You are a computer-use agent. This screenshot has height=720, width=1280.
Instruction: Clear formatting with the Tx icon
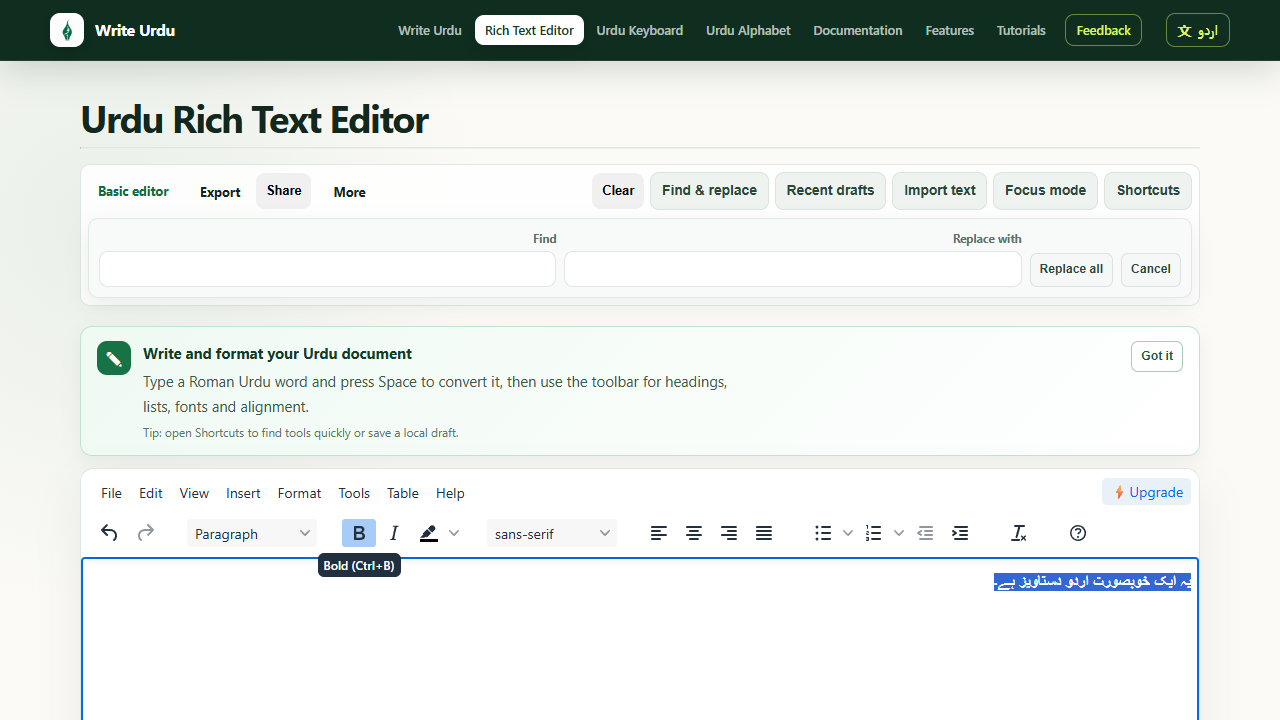1019,533
